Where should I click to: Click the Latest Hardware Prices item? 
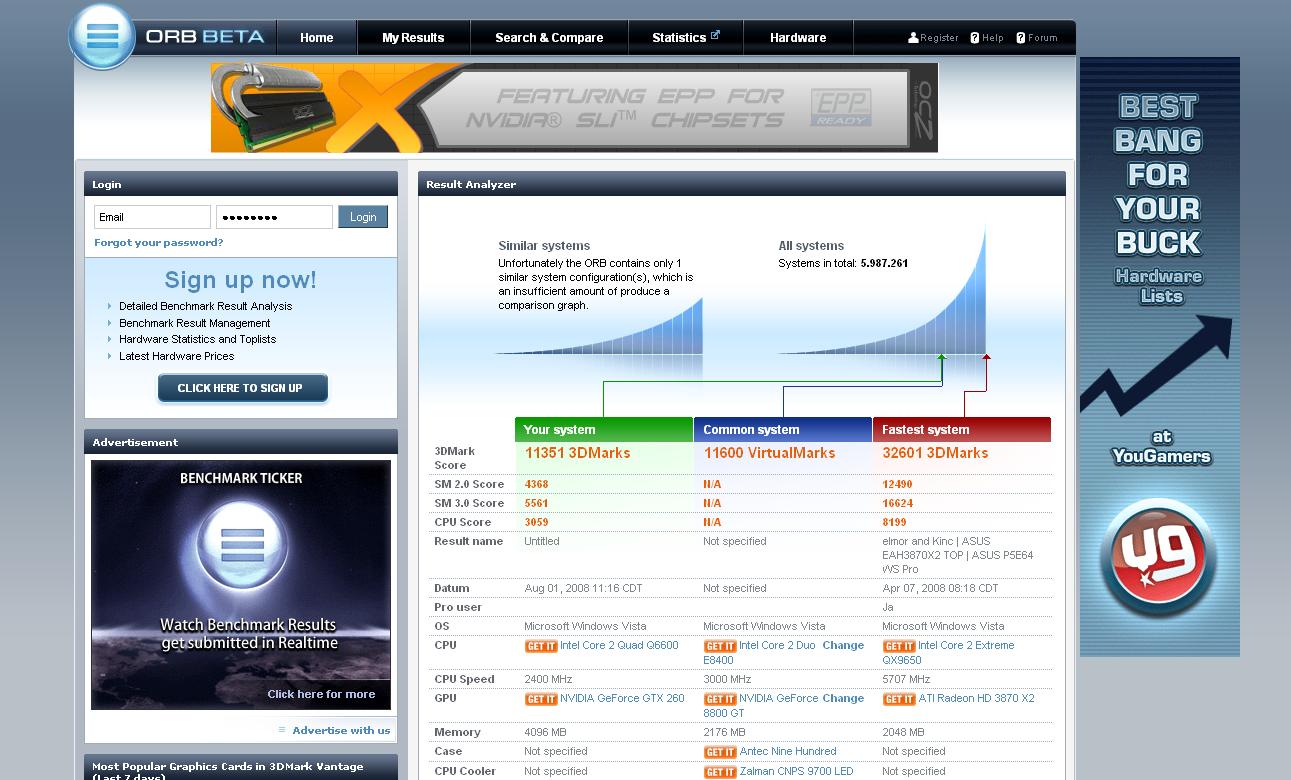[176, 356]
